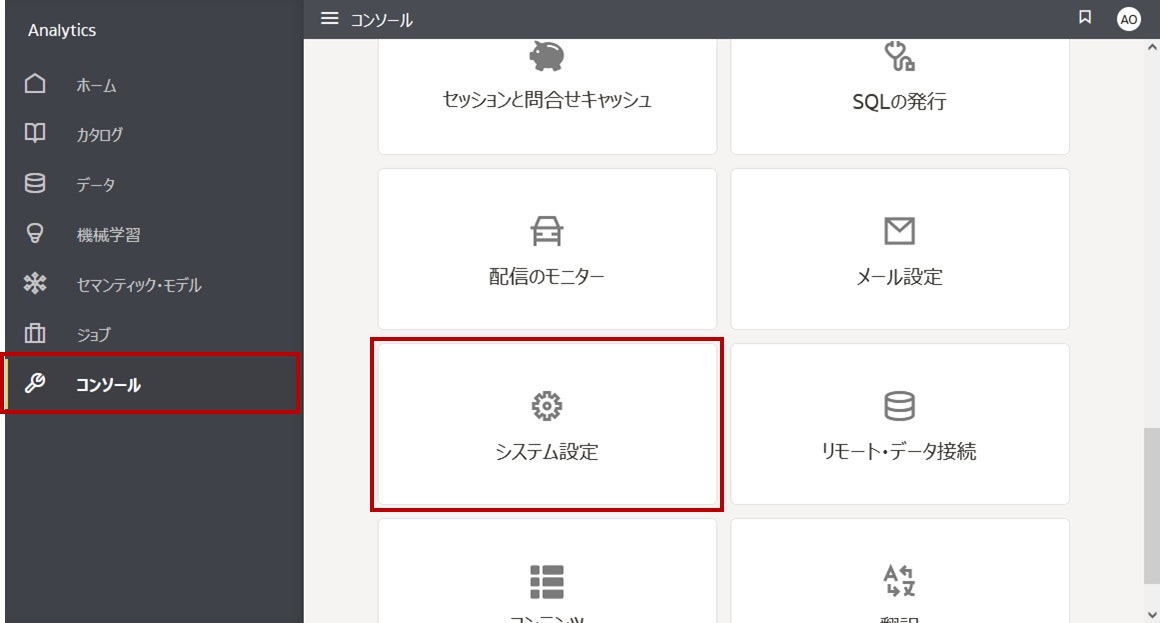This screenshot has height=623, width=1160.
Task: Click the remote data connection database icon
Action: point(900,405)
